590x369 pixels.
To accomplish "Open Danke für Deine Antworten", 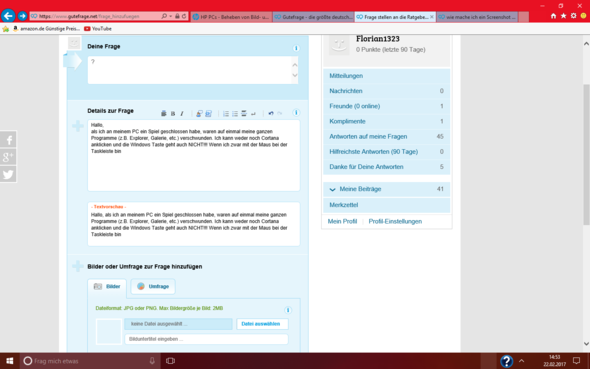I will click(386, 167).
